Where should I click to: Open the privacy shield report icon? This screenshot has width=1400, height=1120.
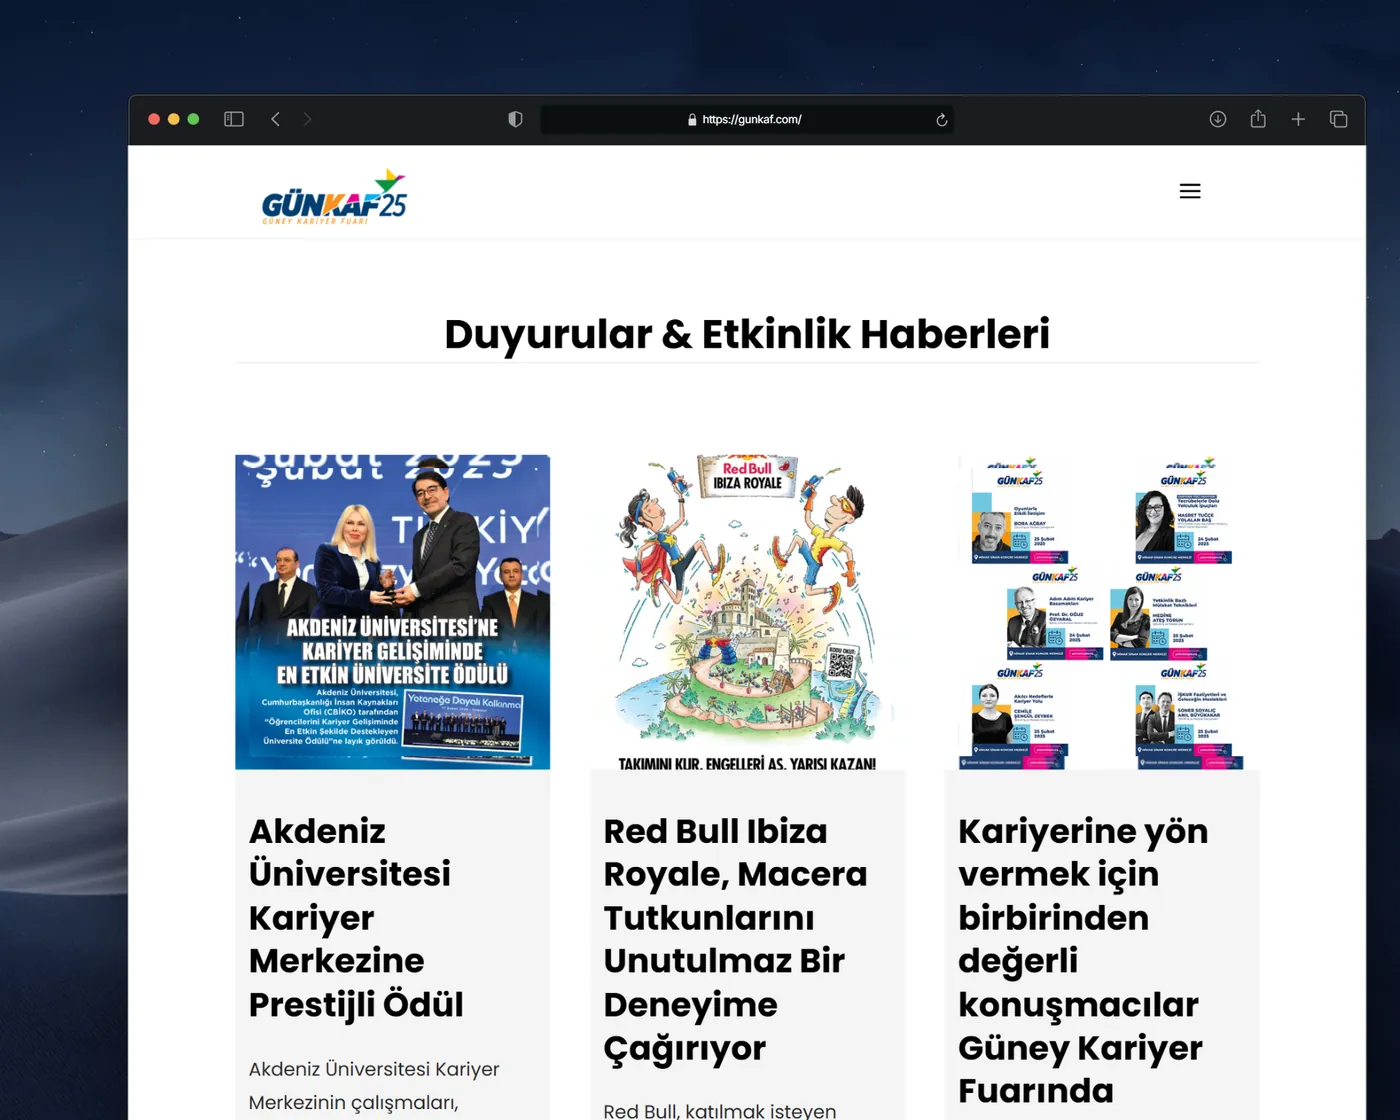point(515,119)
